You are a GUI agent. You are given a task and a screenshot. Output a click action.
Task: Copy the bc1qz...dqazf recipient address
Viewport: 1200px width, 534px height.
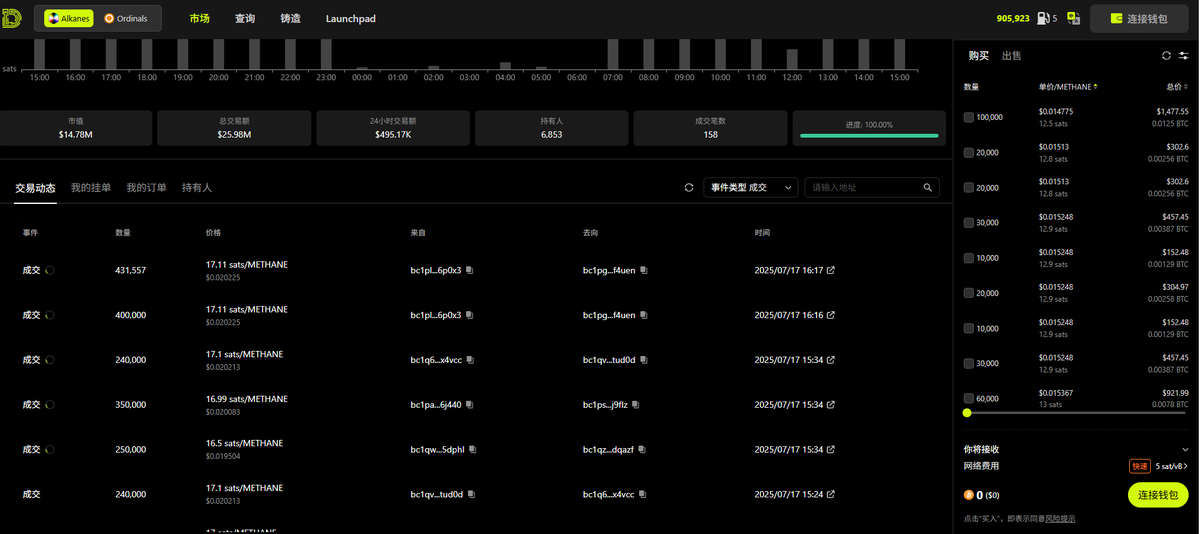[643, 450]
